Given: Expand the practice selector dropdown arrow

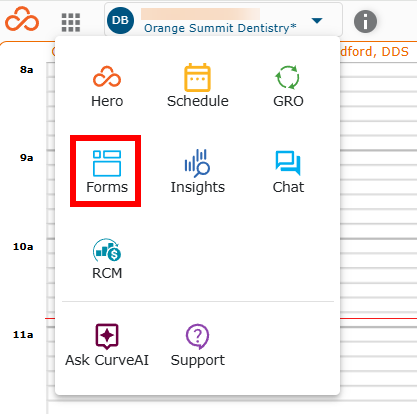Looking at the screenshot, I should pos(317,21).
